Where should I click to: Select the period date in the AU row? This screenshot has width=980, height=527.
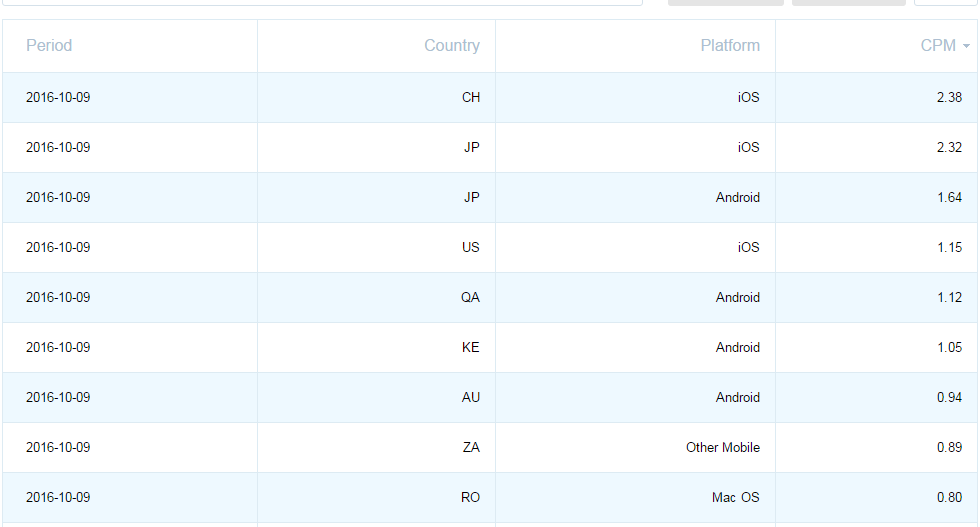58,398
